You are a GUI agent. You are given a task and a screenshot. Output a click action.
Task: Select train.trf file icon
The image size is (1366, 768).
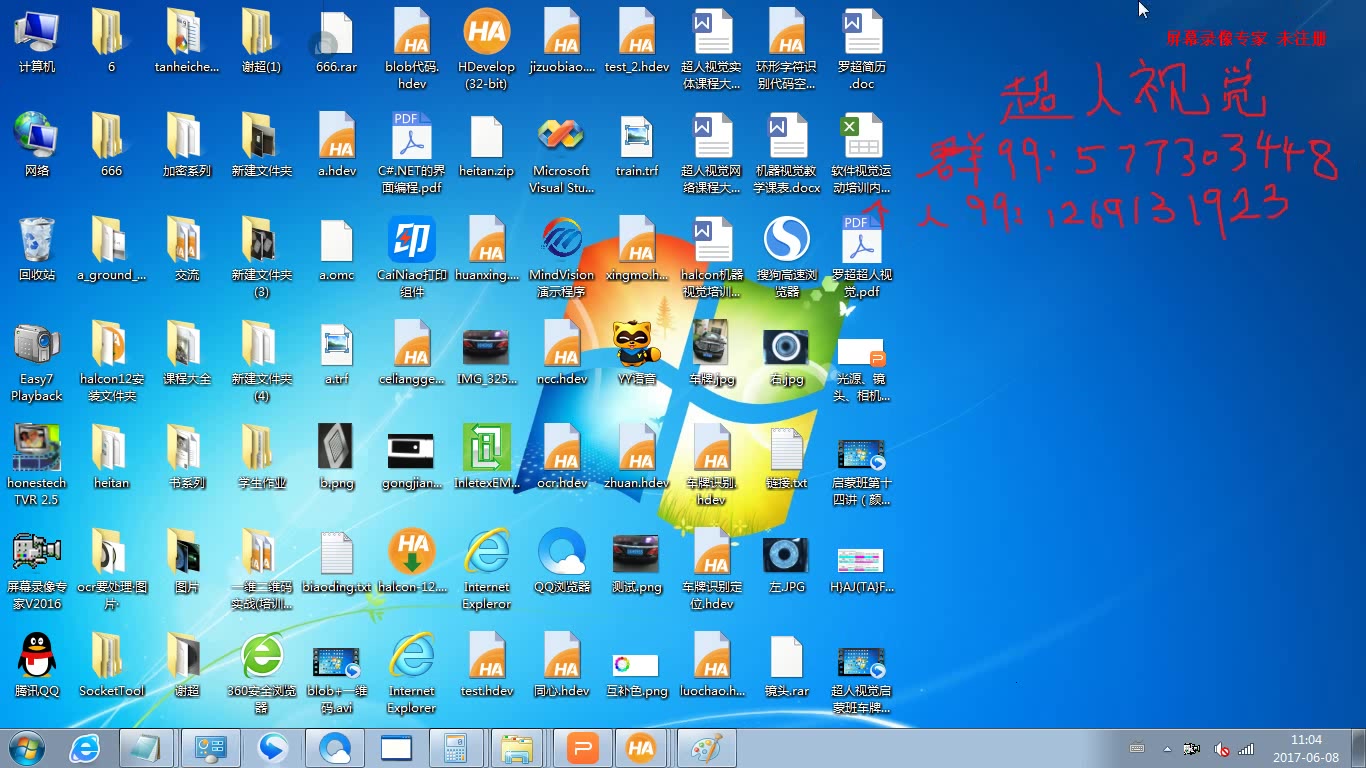point(637,145)
